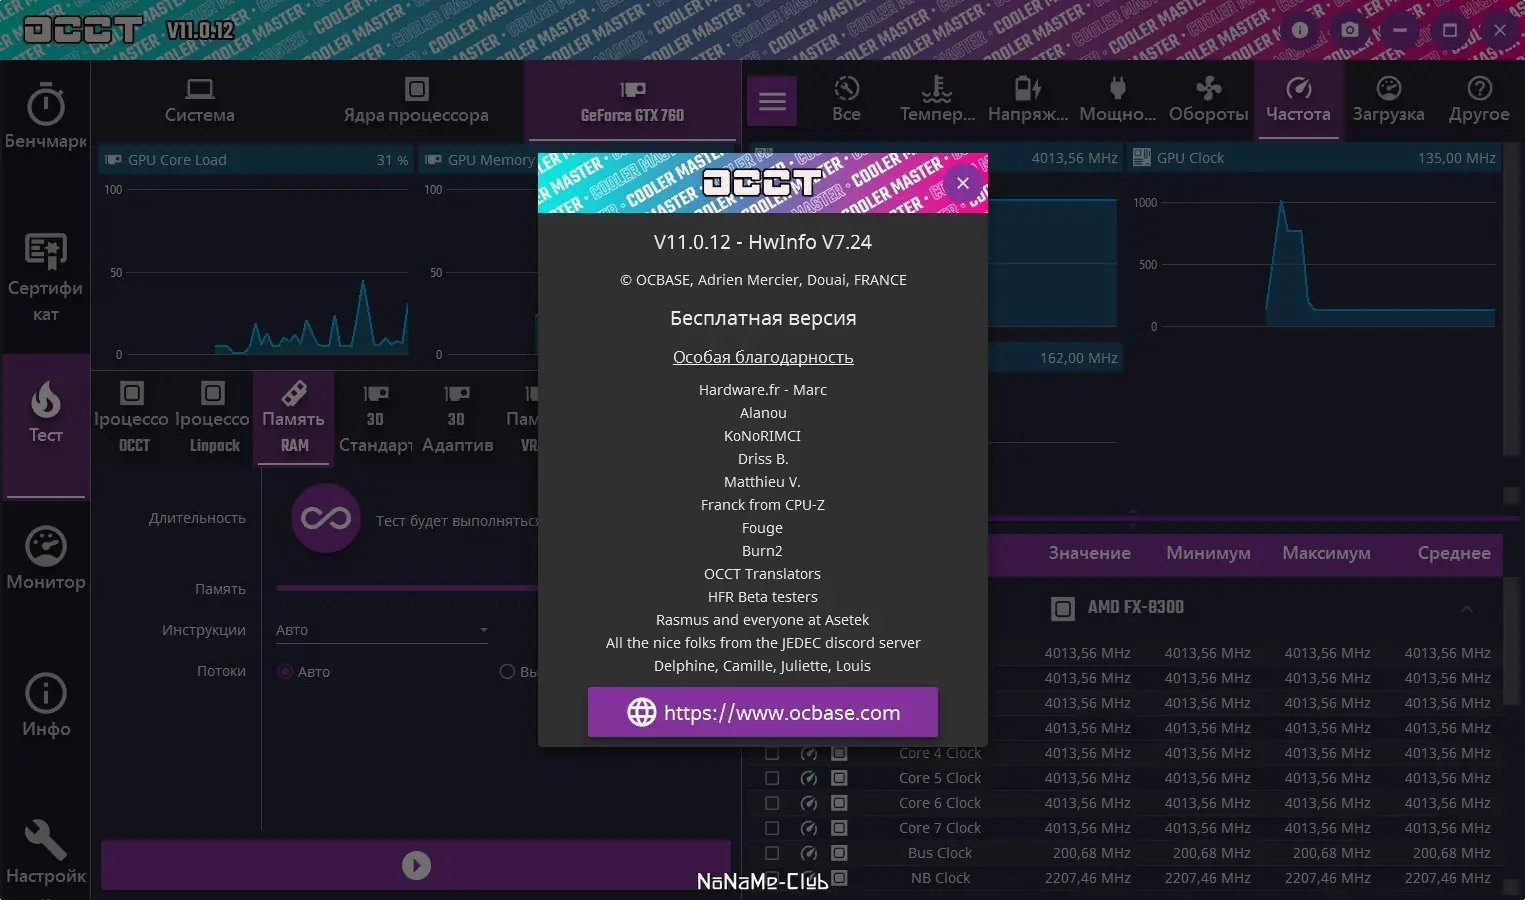Tick the Core 5 Clock checkbox

tap(772, 778)
